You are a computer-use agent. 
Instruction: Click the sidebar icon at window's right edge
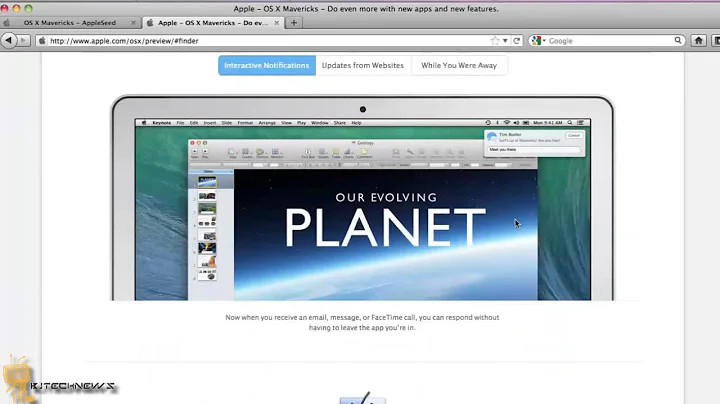(x=716, y=41)
